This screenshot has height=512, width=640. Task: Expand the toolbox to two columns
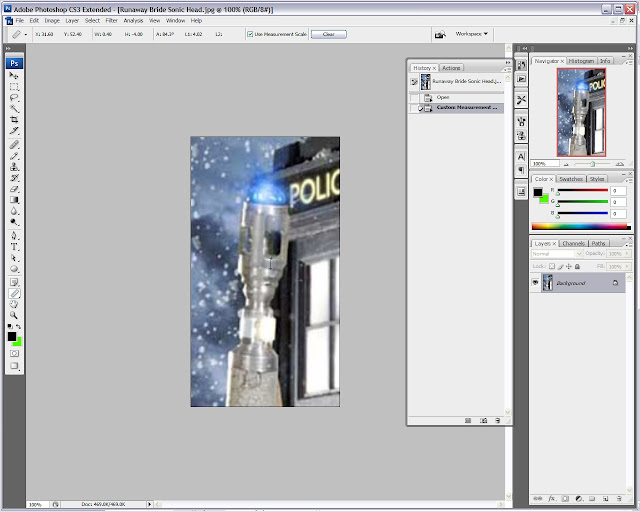point(8,48)
